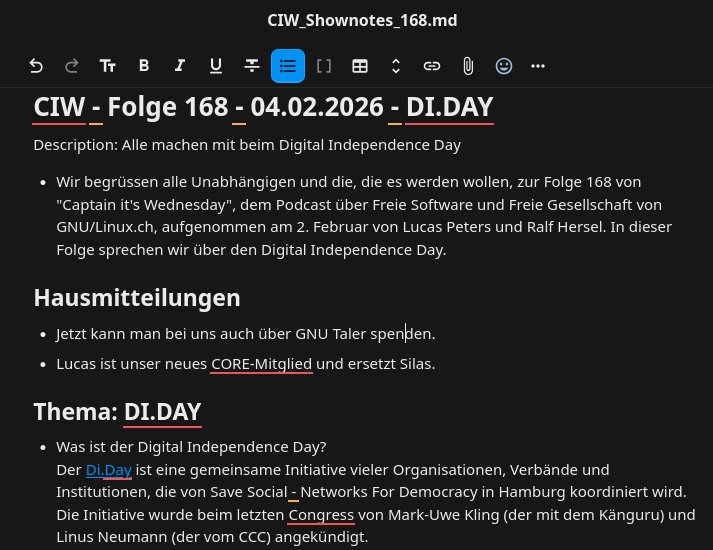Viewport: 713px width, 550px height.
Task: Toggle italic formatting
Action: 180,66
